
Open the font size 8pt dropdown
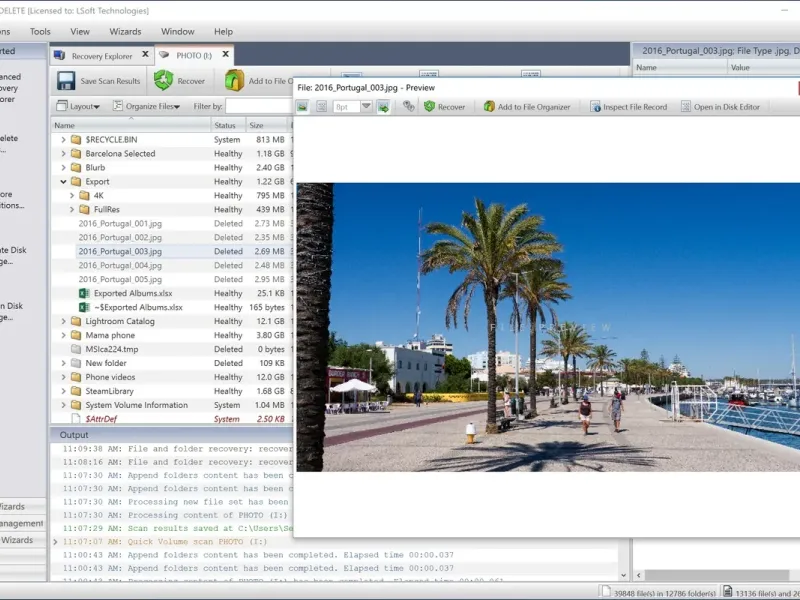[366, 107]
